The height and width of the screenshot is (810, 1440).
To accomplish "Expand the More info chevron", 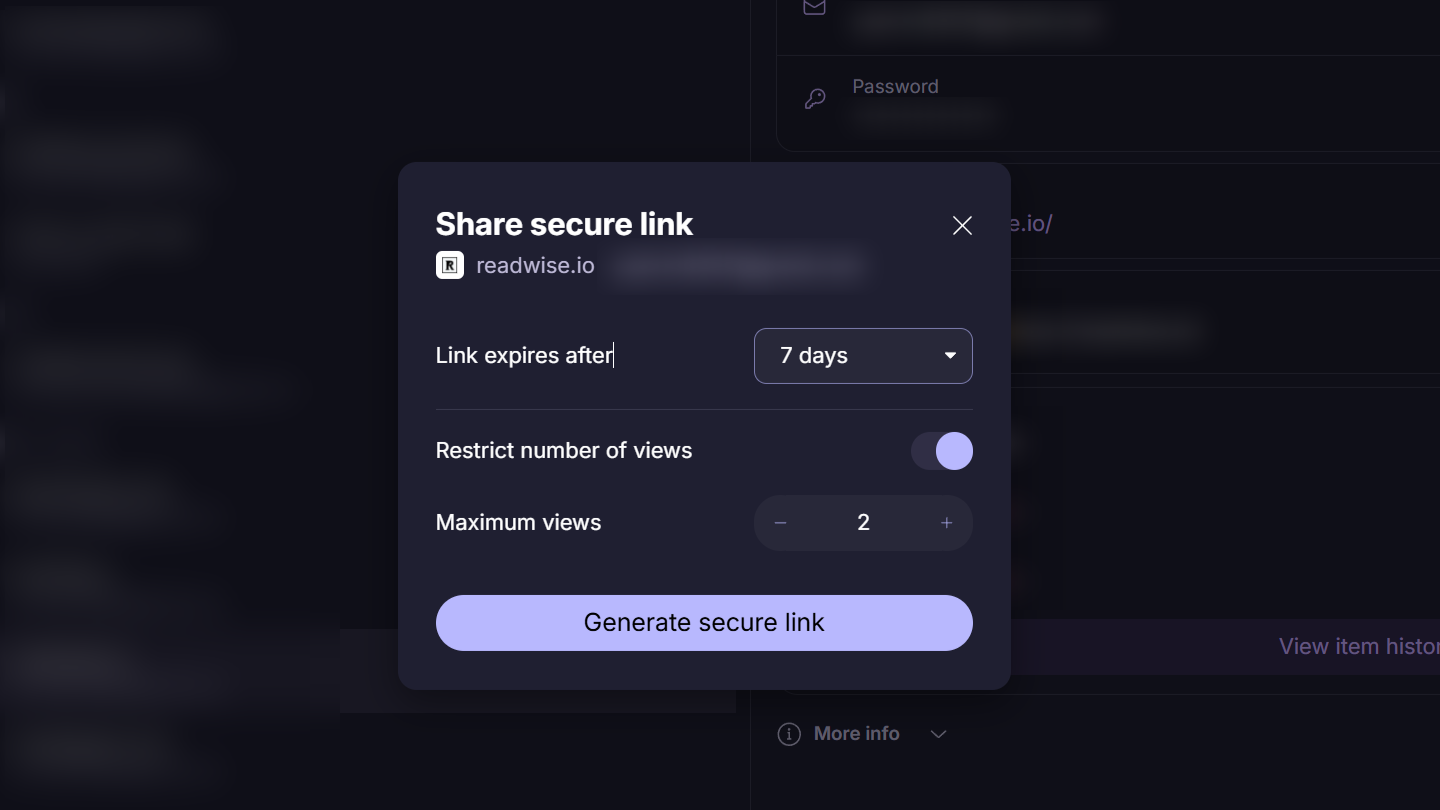I will tap(938, 735).
